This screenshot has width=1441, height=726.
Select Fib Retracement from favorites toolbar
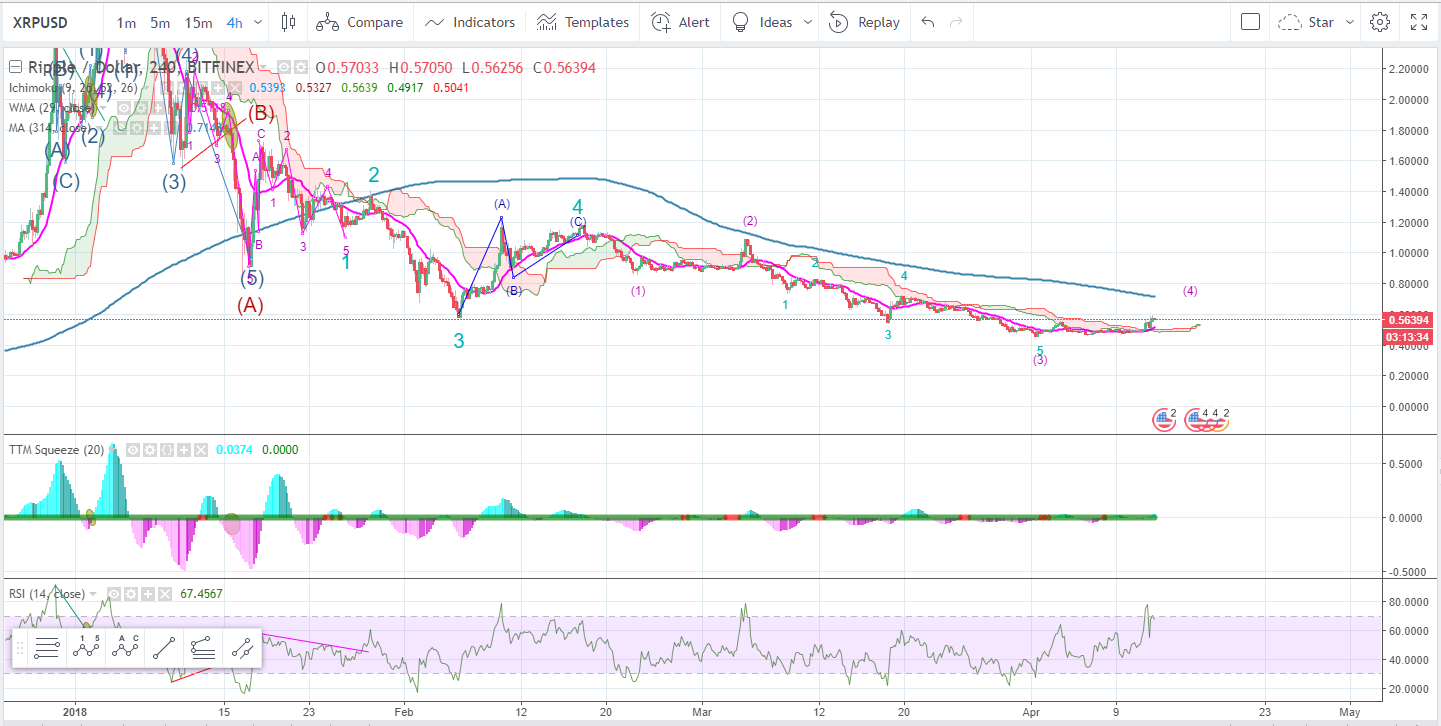tap(46, 648)
